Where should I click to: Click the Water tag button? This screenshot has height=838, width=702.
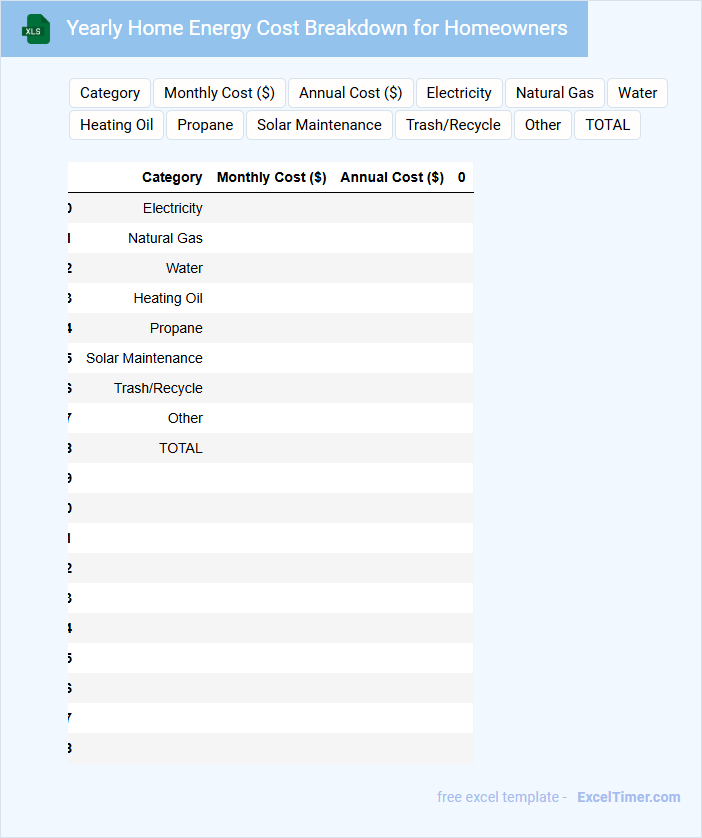[x=637, y=93]
